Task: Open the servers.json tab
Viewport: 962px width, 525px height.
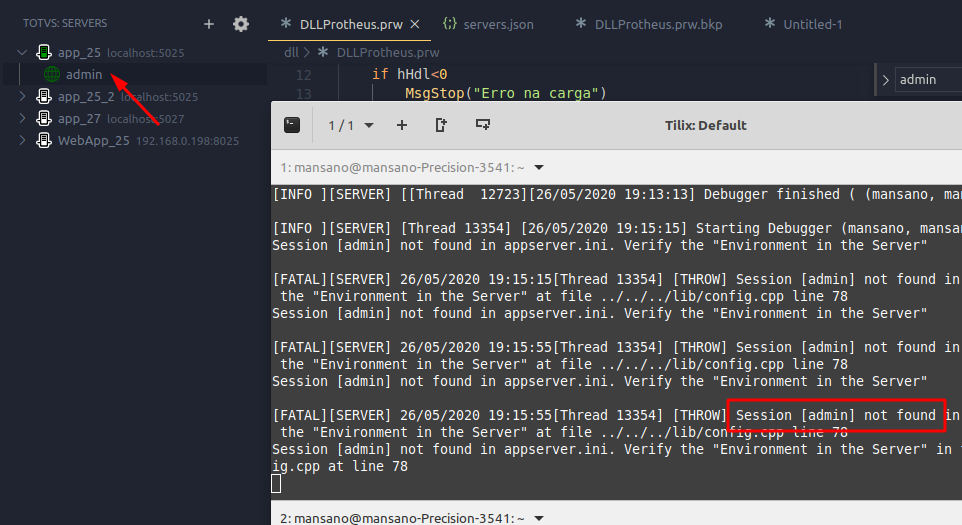Action: pyautogui.click(x=488, y=24)
